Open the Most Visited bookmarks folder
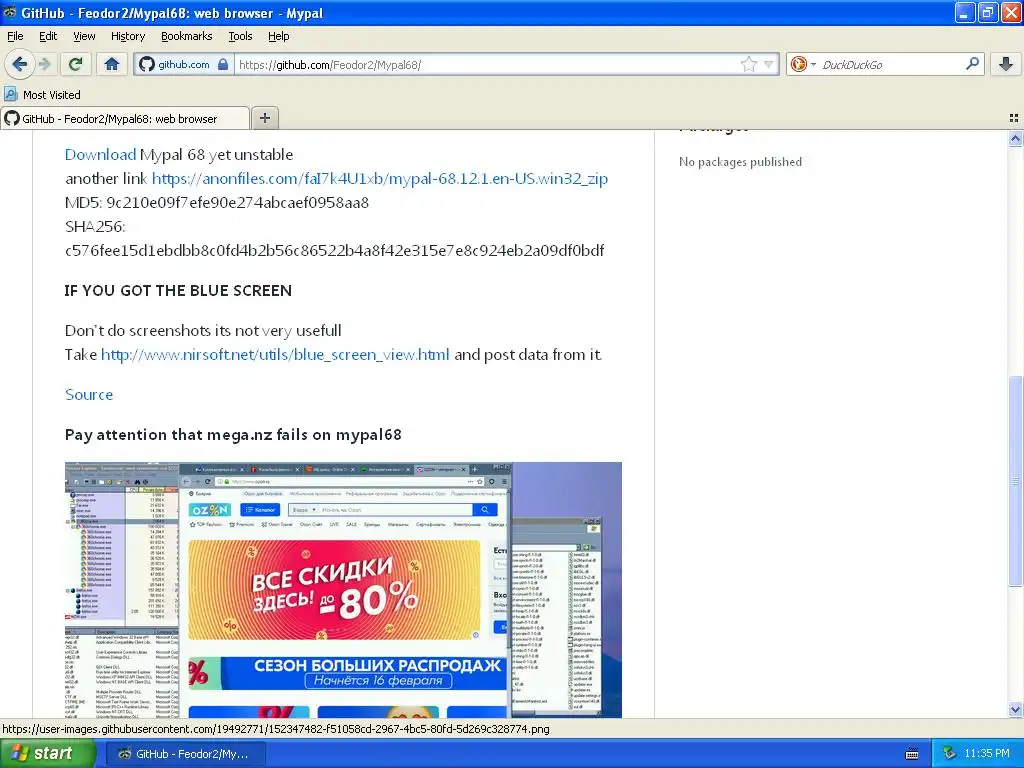The width and height of the screenshot is (1024, 768). point(42,95)
